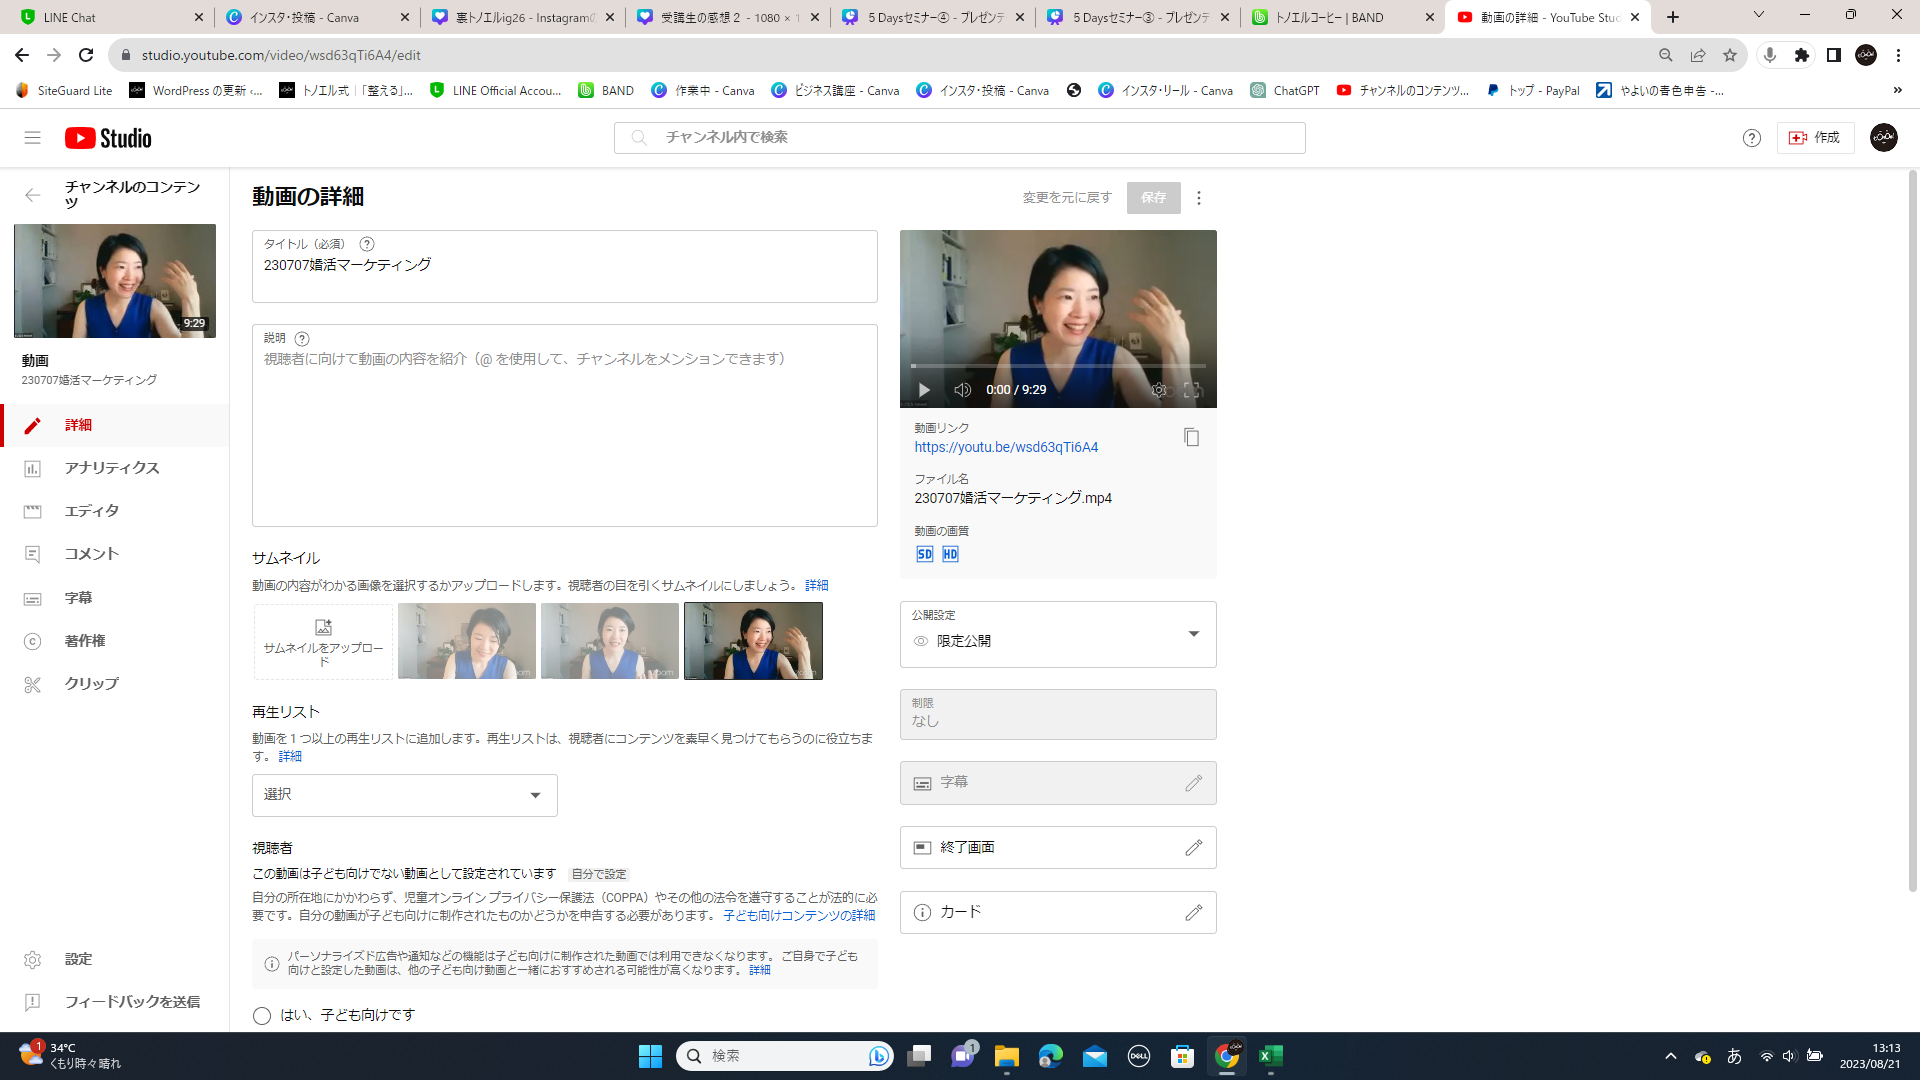The image size is (1920, 1080).
Task: Go to the エディタ section in the left sidebar
Action: coord(92,511)
